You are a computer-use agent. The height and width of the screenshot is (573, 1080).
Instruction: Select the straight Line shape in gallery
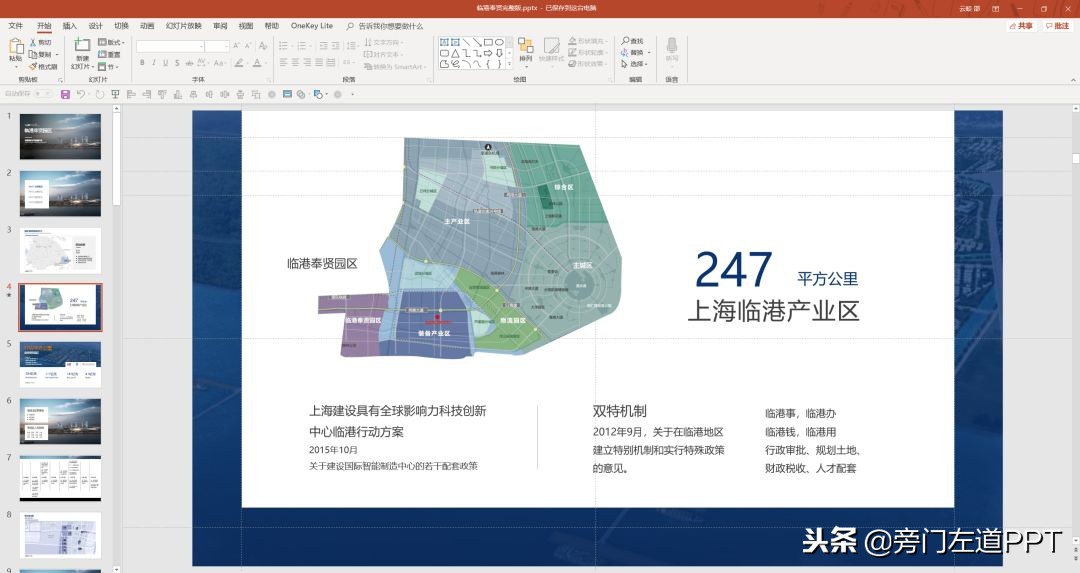[466, 42]
